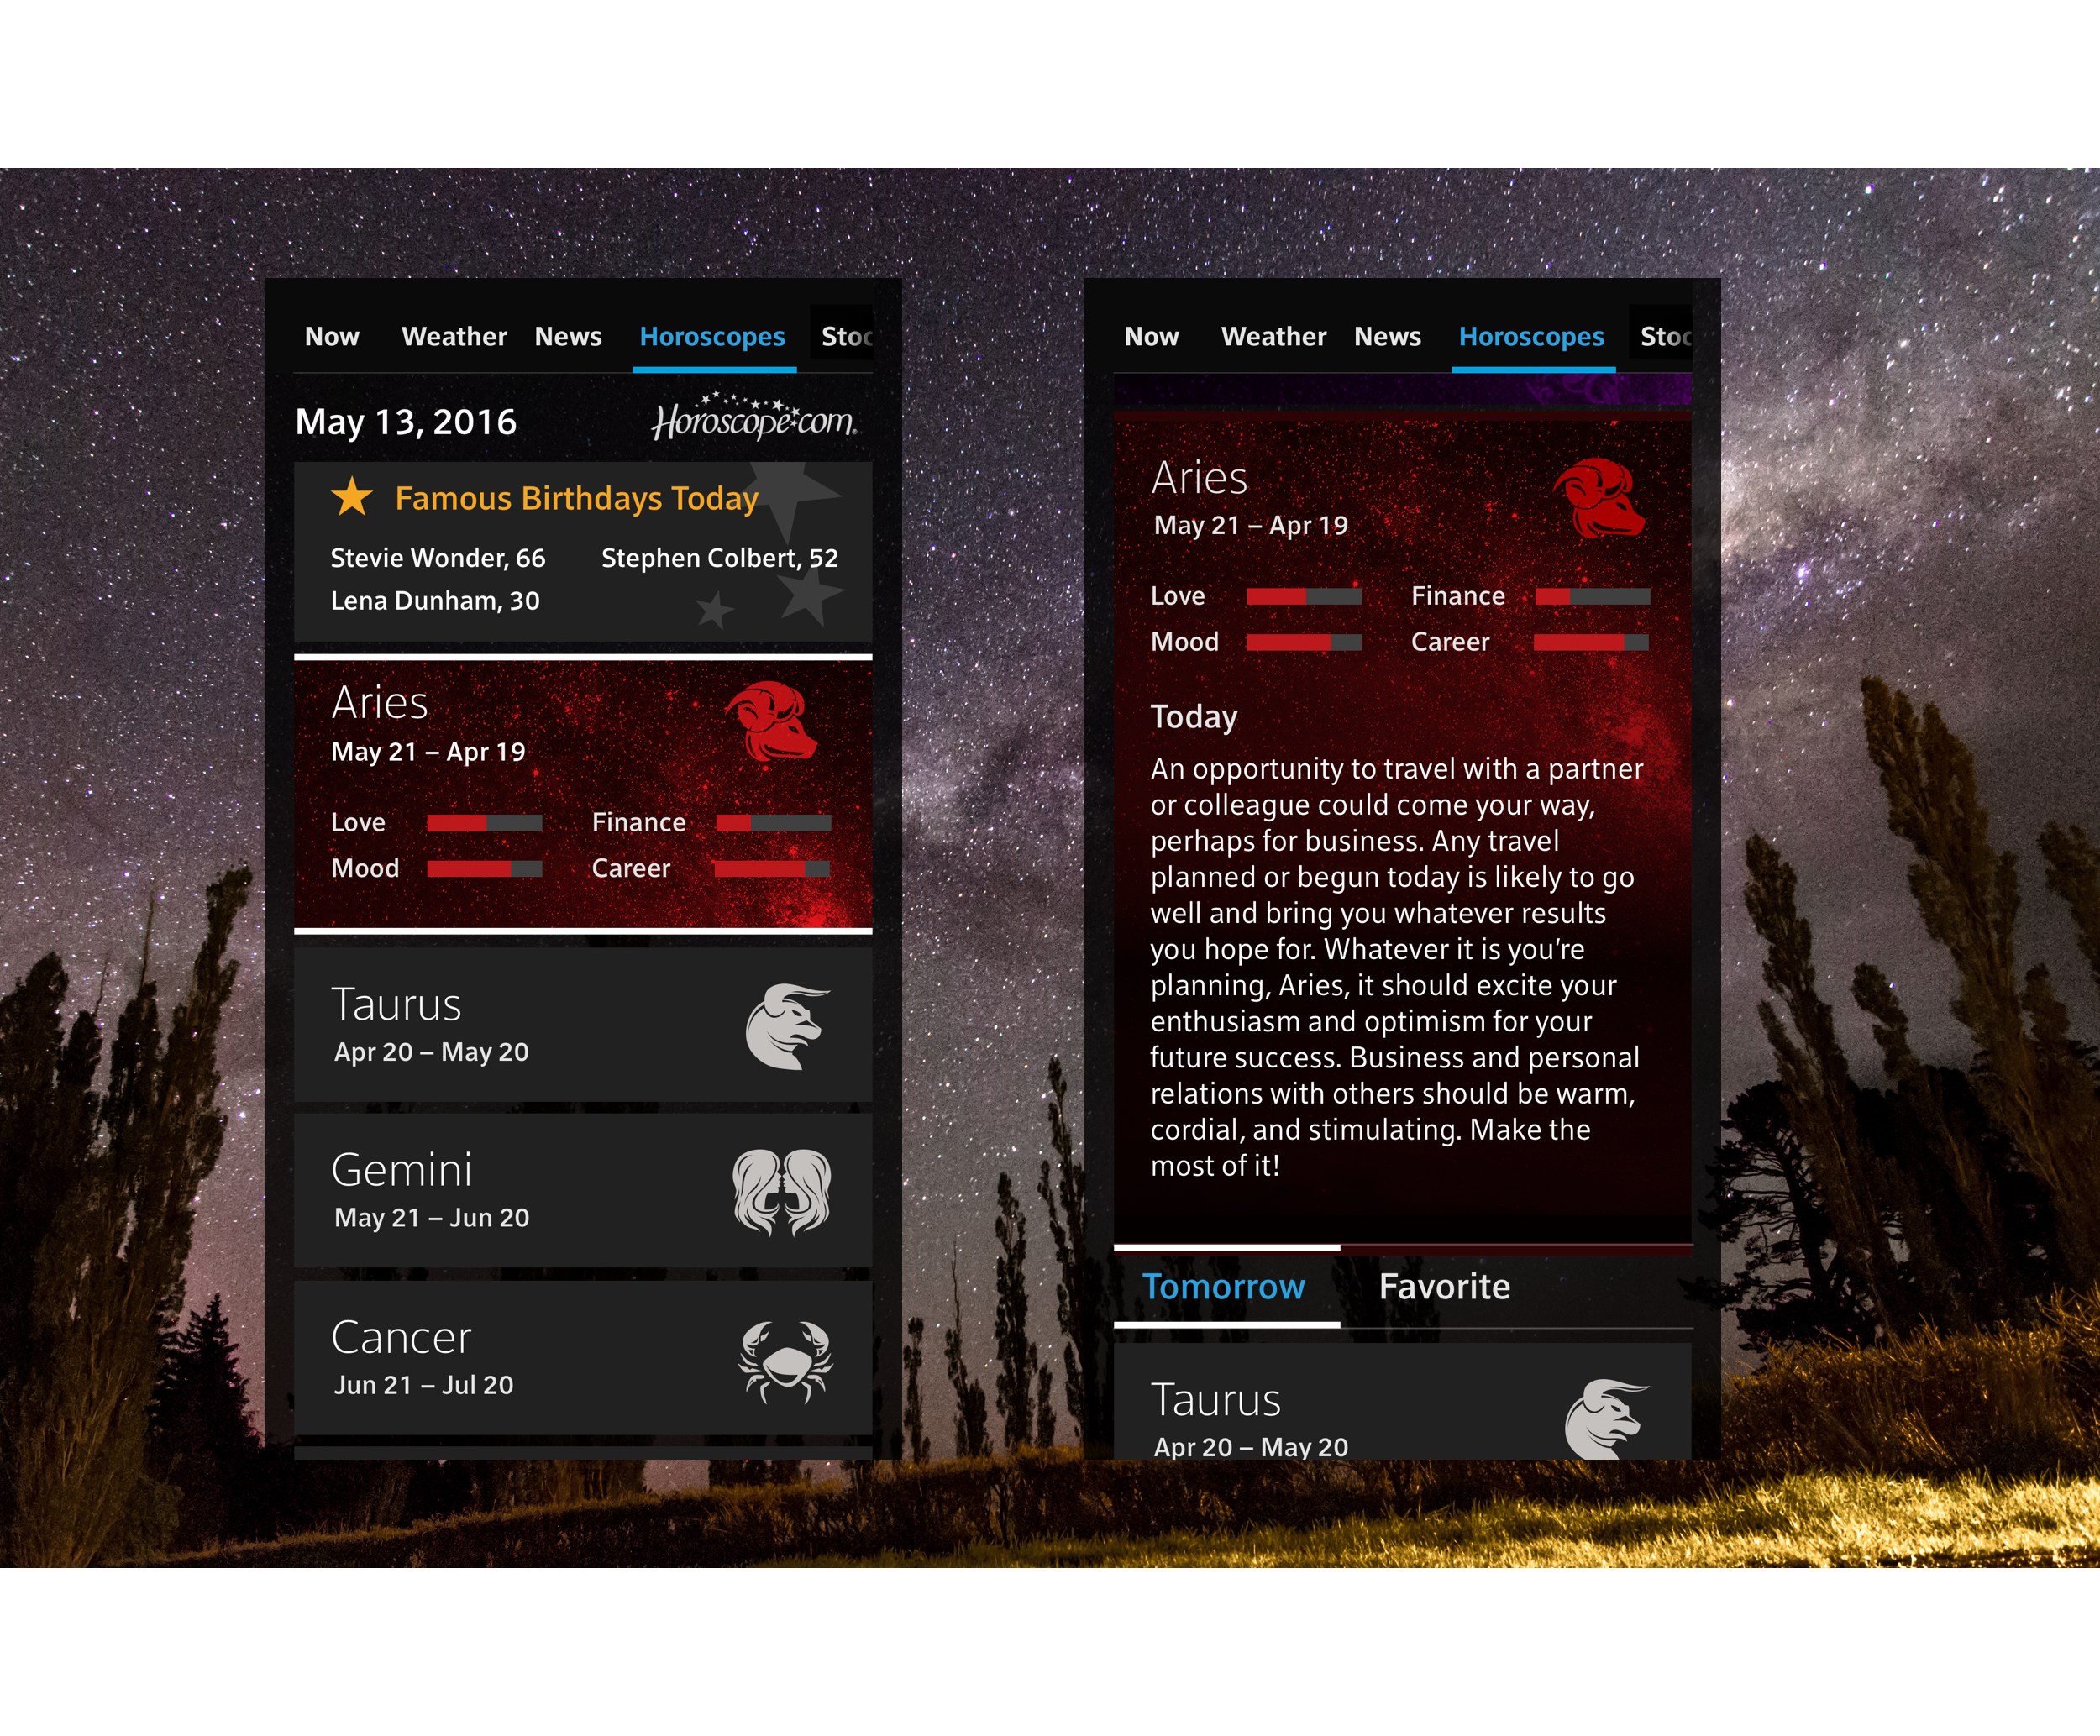Click the Gemini twins icon
Viewport: 2100px width, 1736px height.
[781, 1192]
